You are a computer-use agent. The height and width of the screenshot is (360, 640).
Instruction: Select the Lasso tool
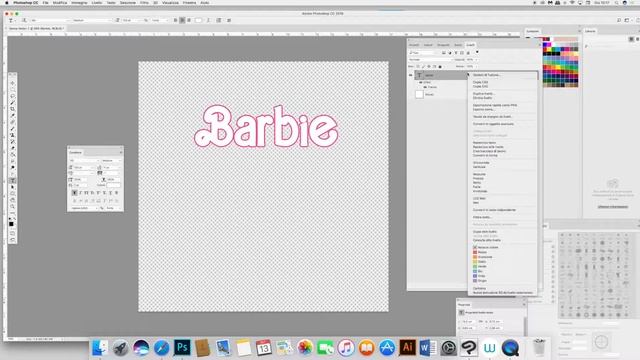pyautogui.click(x=13, y=96)
